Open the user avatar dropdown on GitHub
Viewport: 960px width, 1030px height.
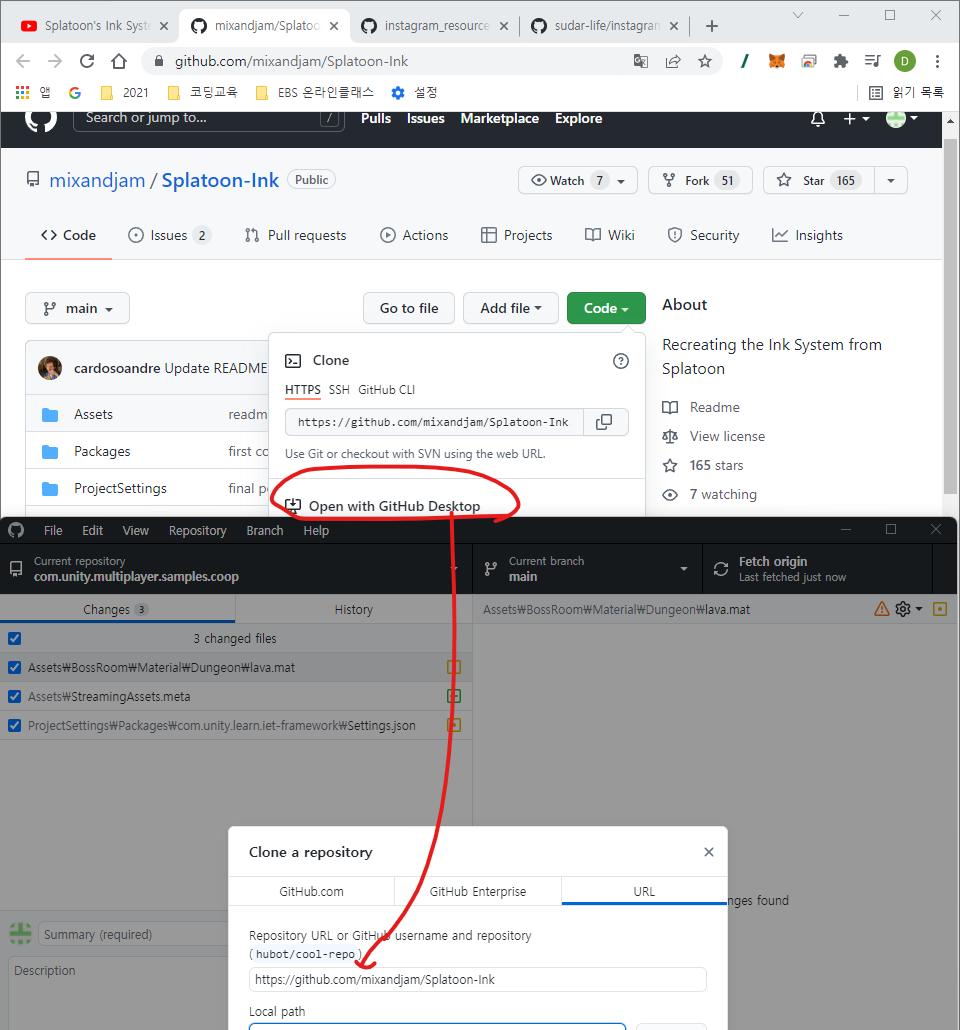coord(902,119)
